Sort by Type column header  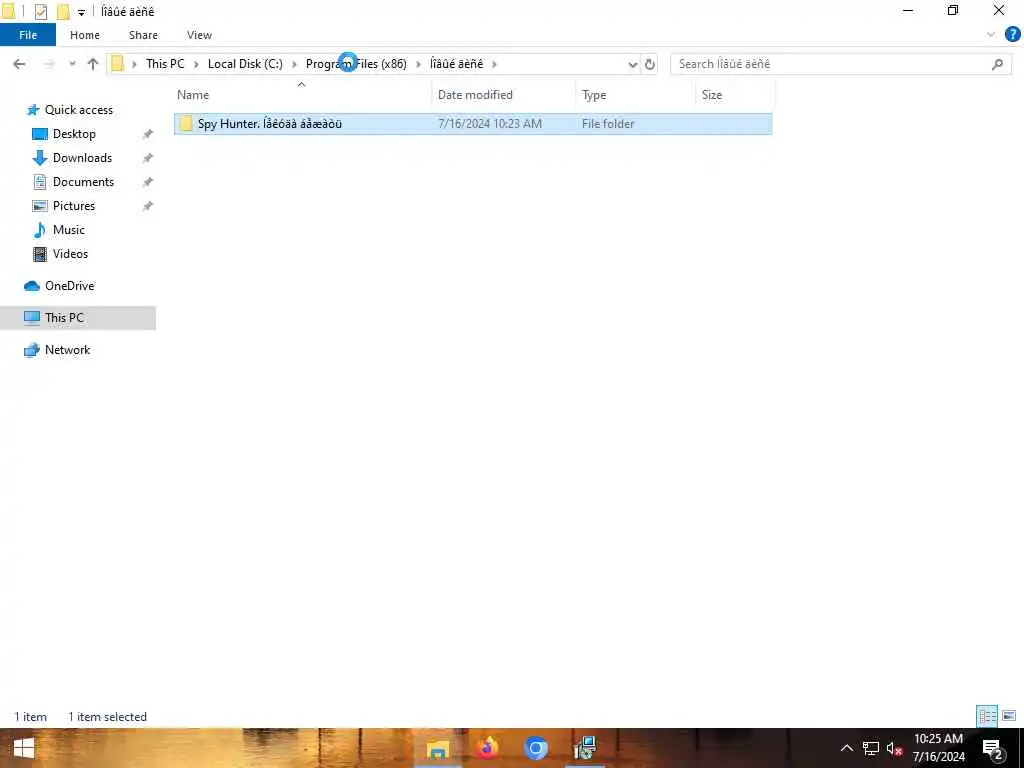point(636,95)
